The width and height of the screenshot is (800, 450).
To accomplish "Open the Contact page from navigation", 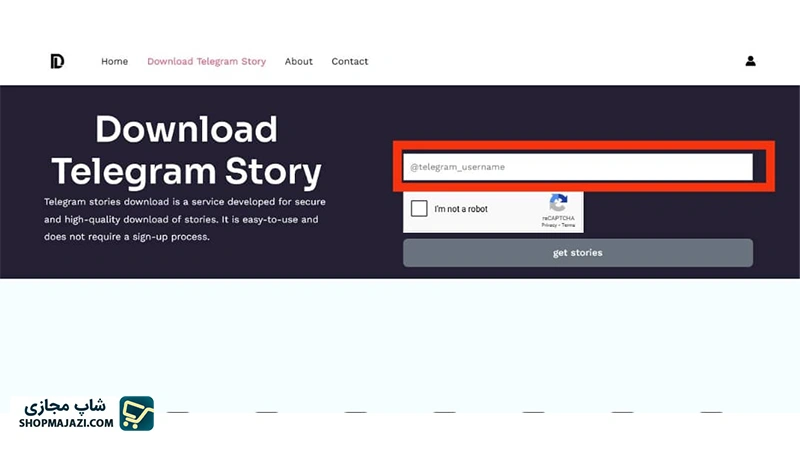I will [350, 61].
